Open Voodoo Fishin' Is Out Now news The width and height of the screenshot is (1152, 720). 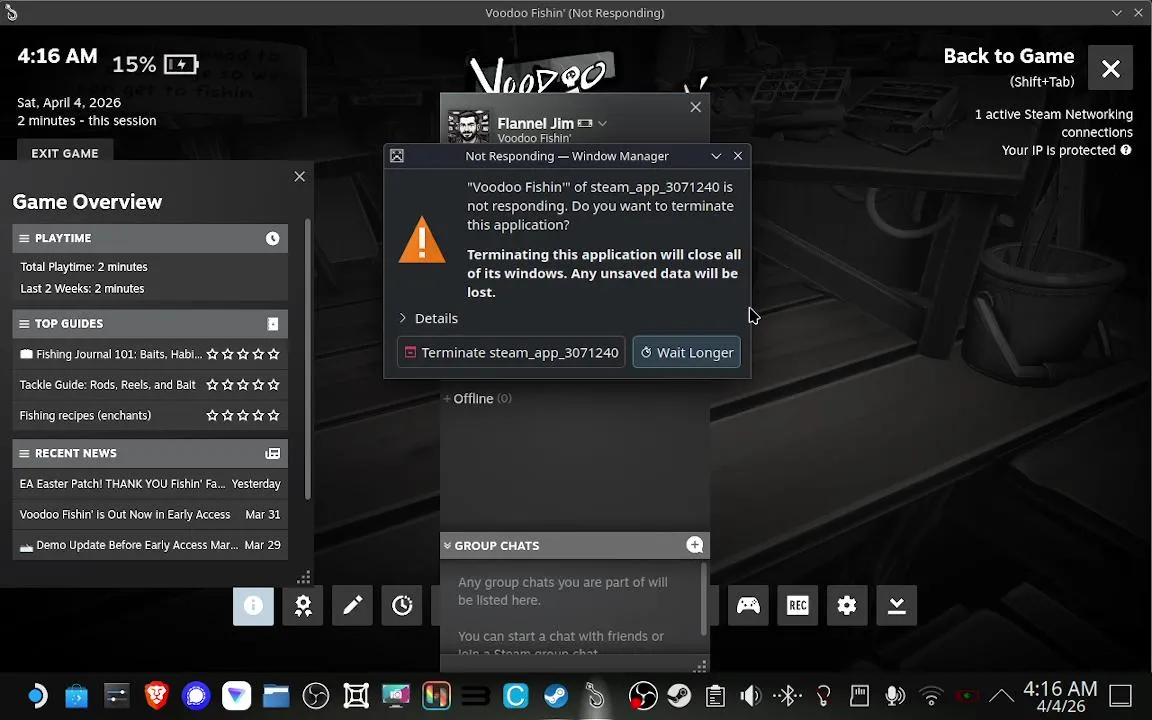150,514
